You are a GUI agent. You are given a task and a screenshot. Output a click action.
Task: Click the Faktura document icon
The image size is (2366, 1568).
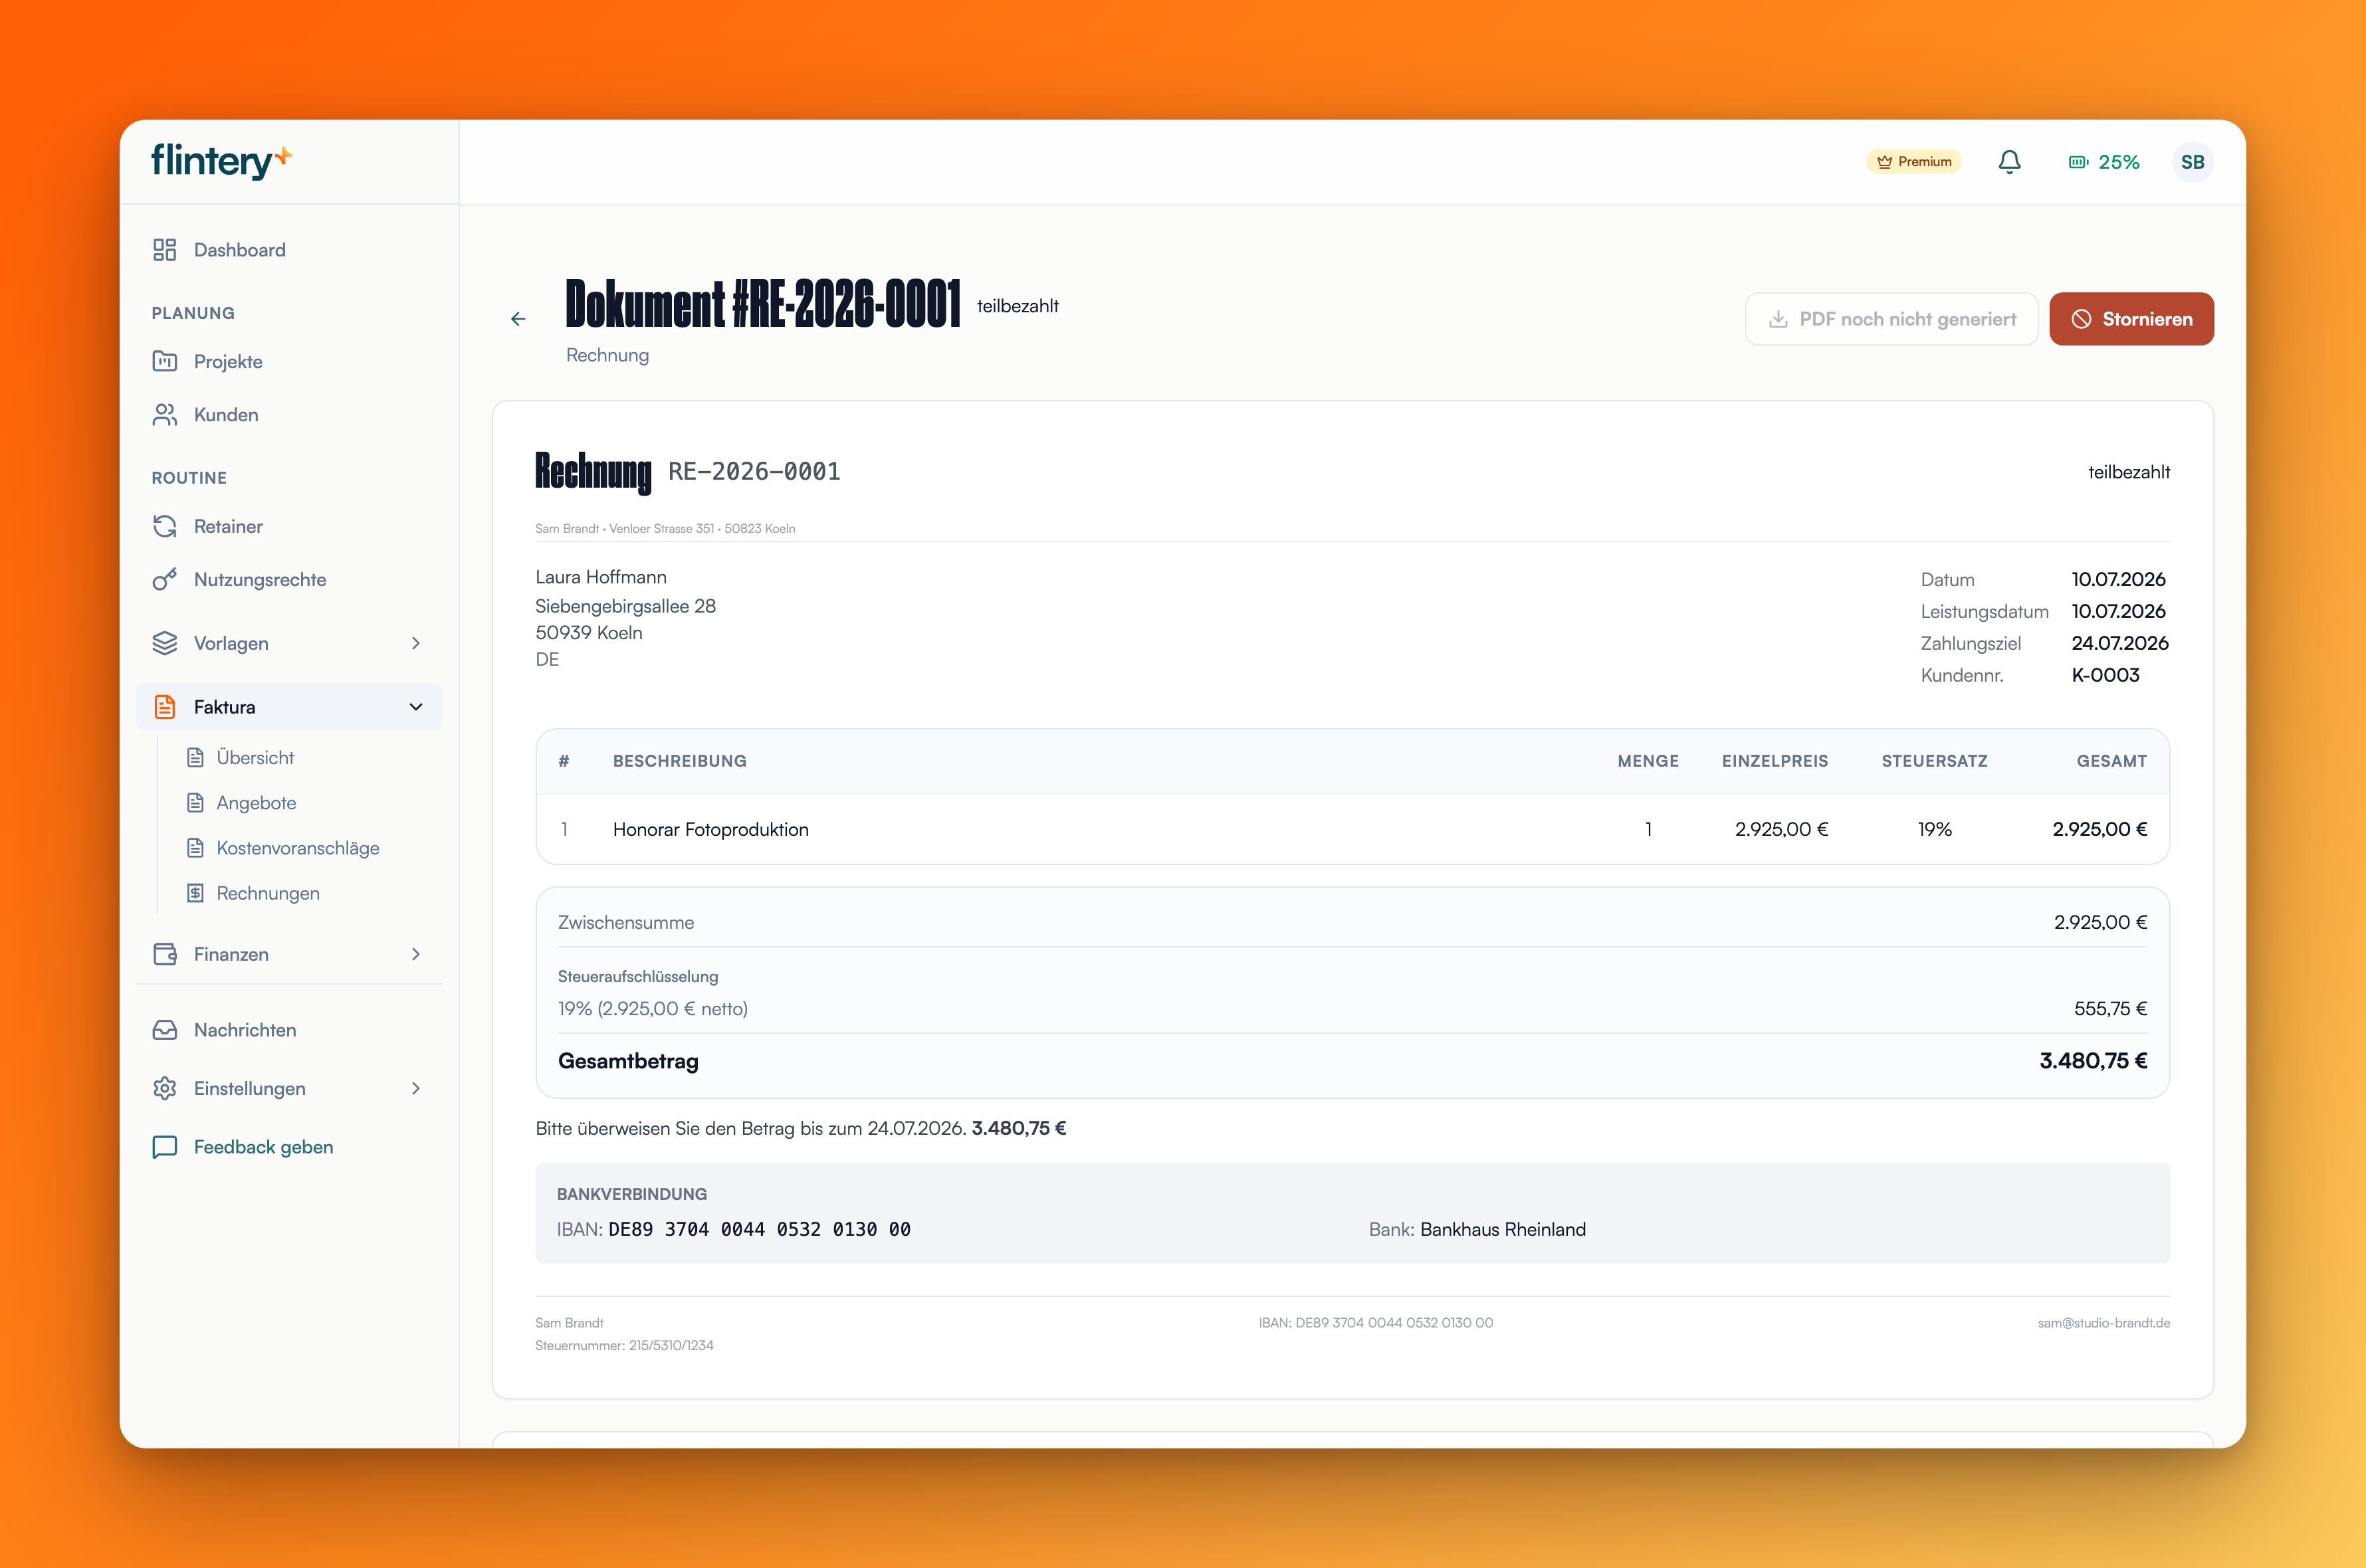165,707
